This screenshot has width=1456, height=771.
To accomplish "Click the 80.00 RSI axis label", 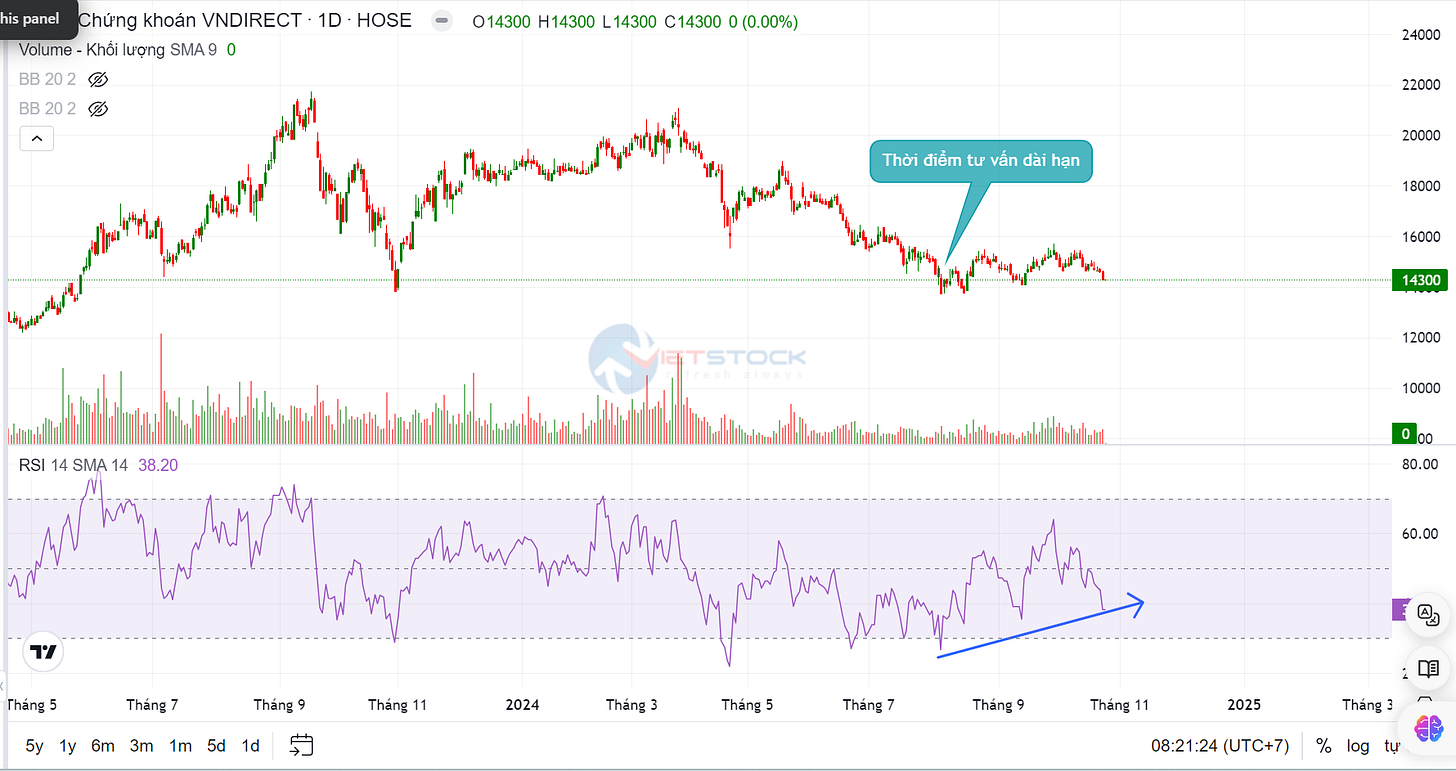I will 1420,464.
